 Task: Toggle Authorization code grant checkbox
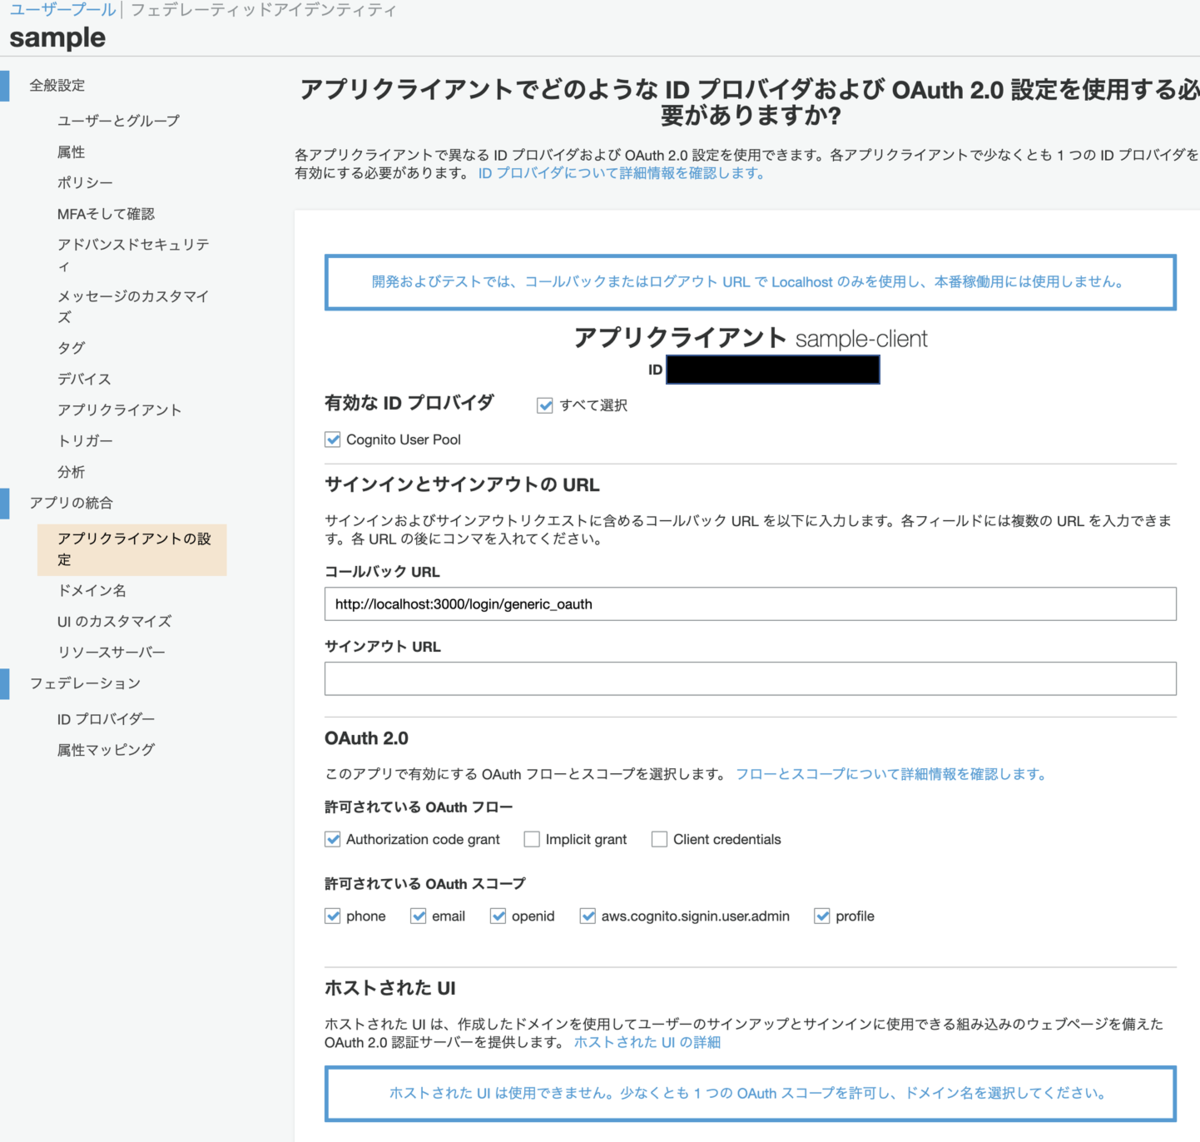click(333, 839)
